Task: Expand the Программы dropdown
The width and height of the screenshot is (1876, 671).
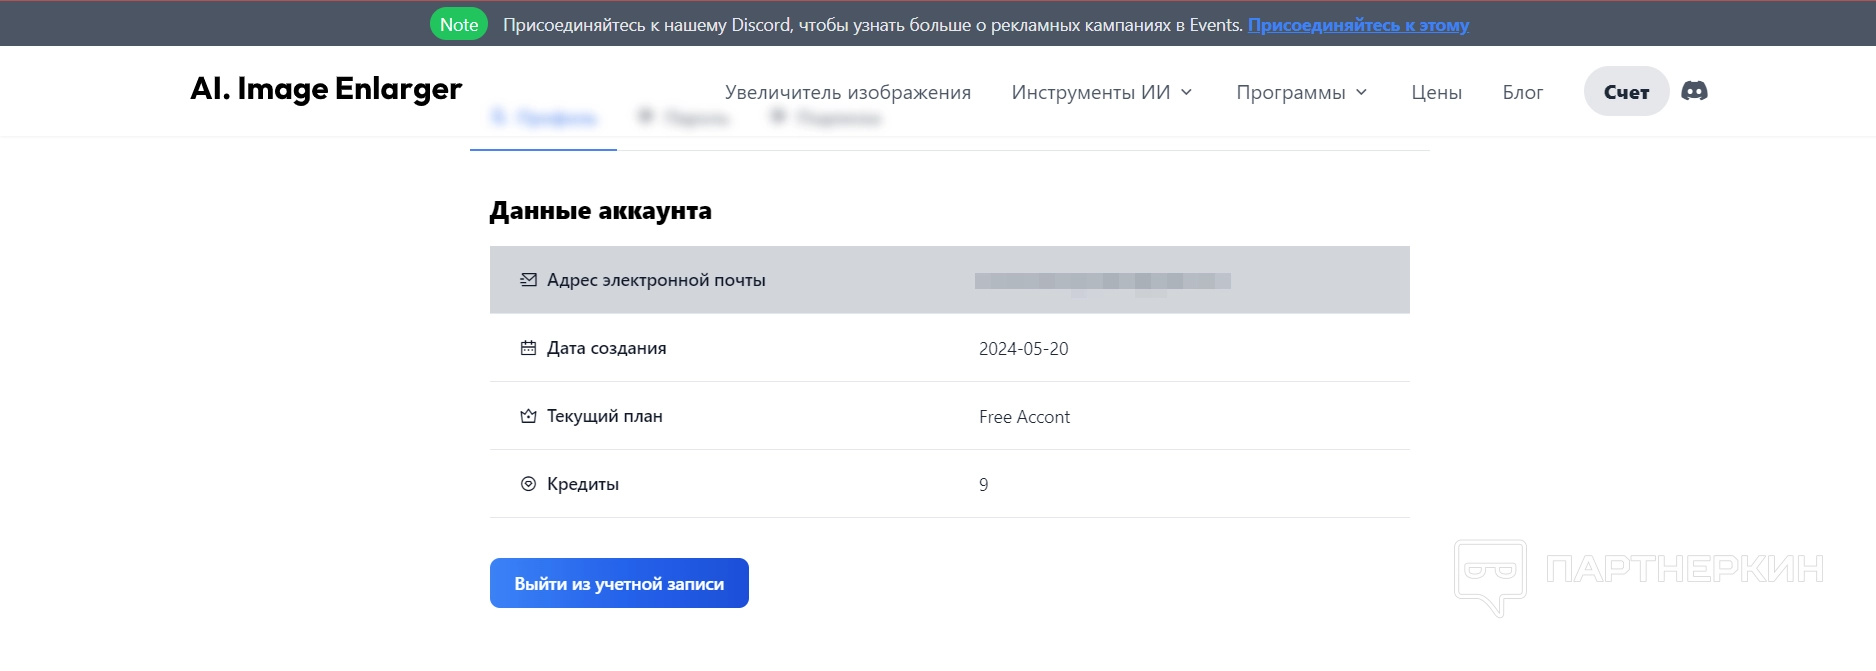Action: (x=1301, y=92)
